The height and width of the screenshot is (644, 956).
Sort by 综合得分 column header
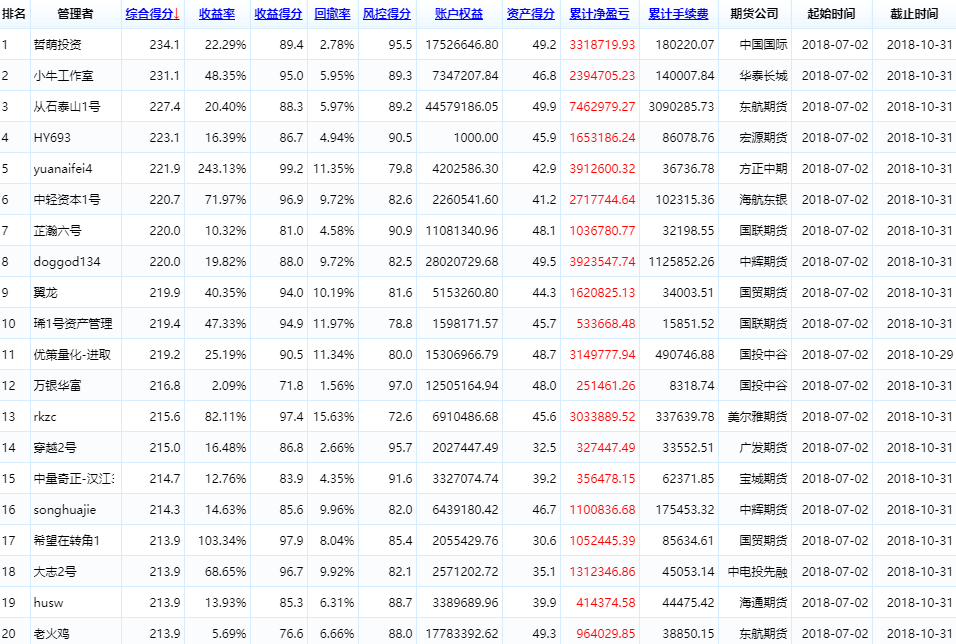click(x=152, y=14)
